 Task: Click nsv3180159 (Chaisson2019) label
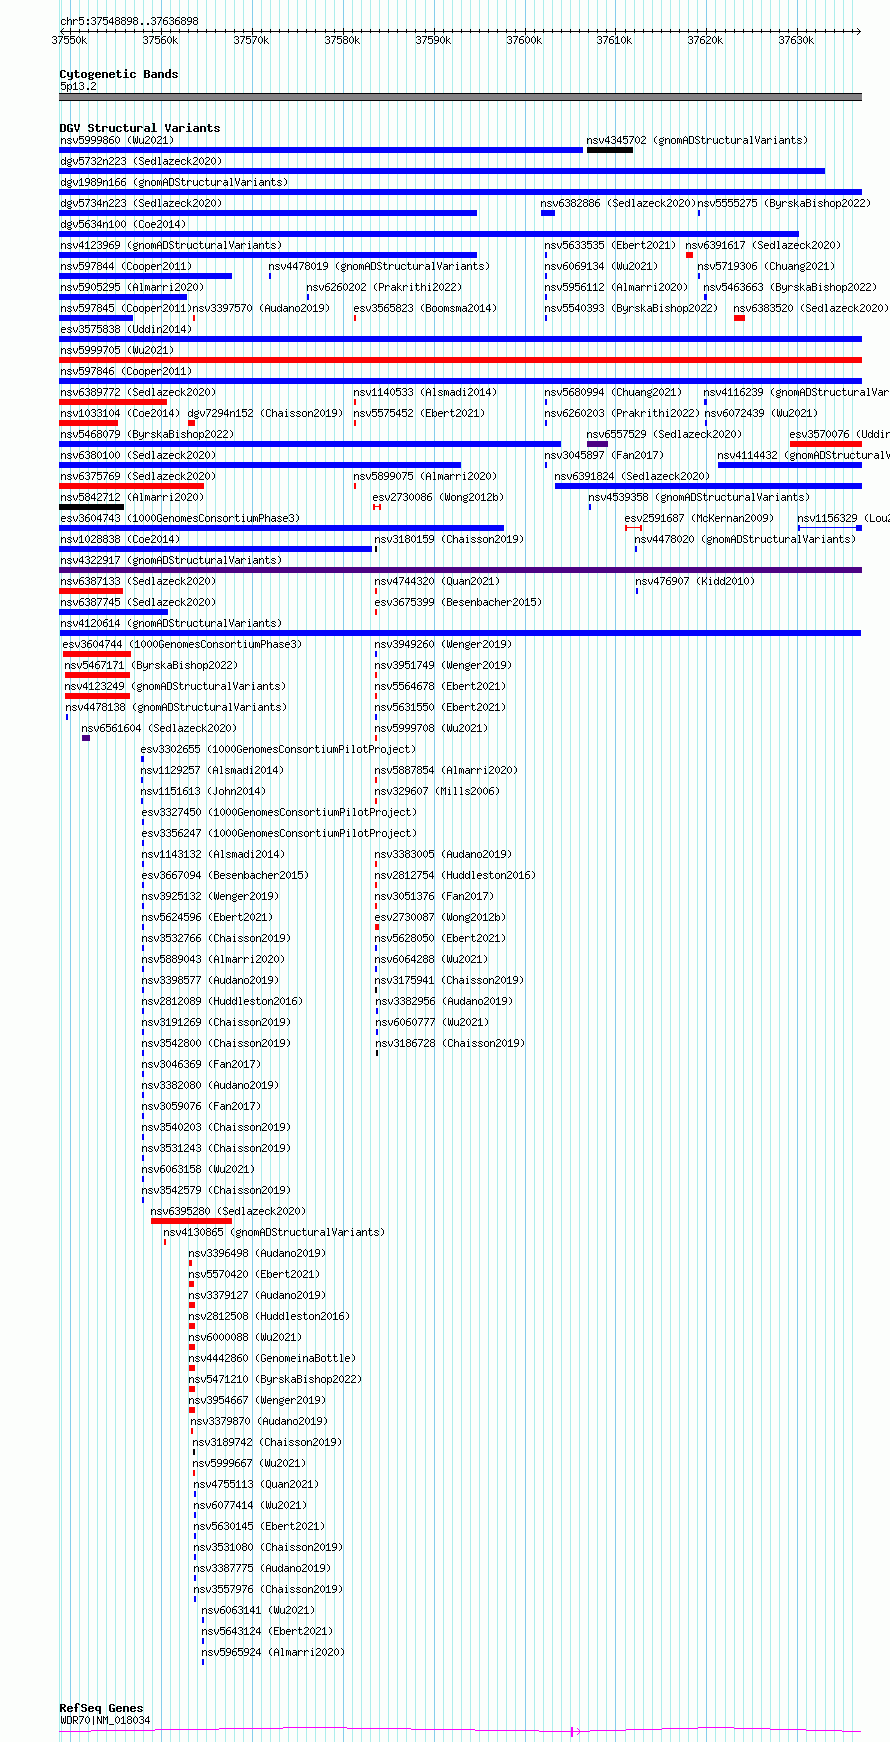[449, 540]
